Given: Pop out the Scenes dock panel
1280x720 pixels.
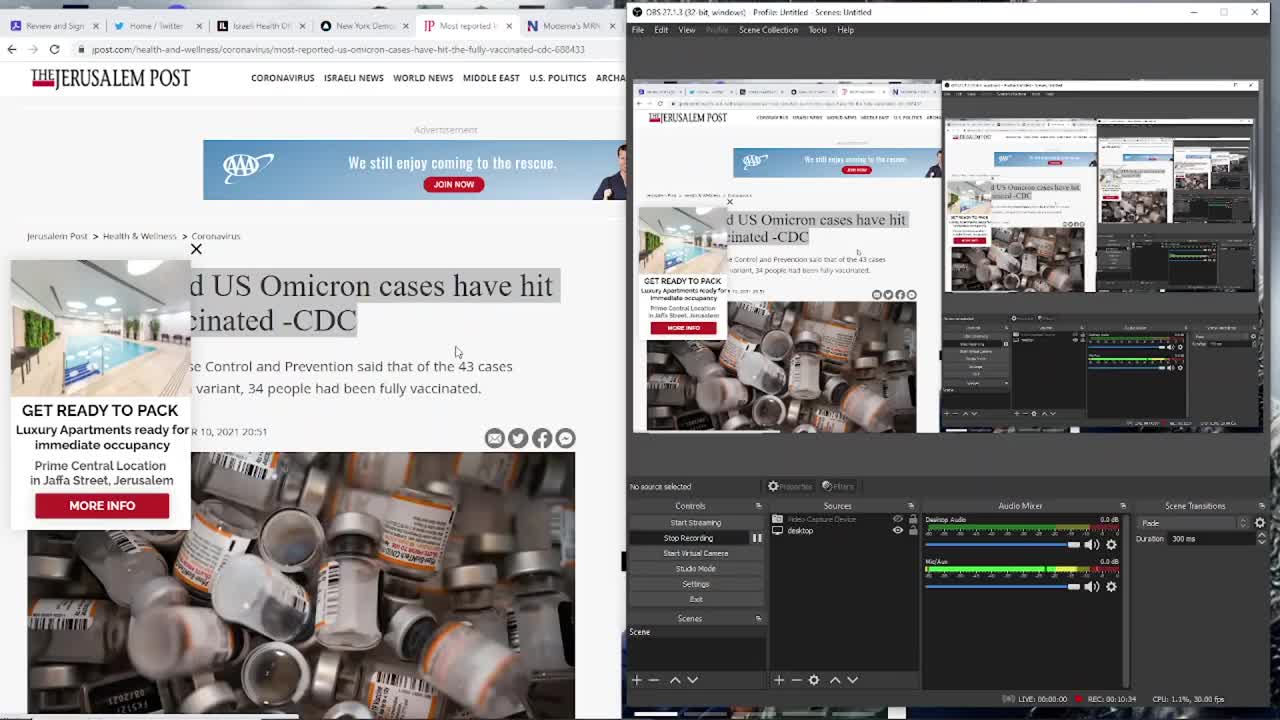Looking at the screenshot, I should pyautogui.click(x=758, y=619).
